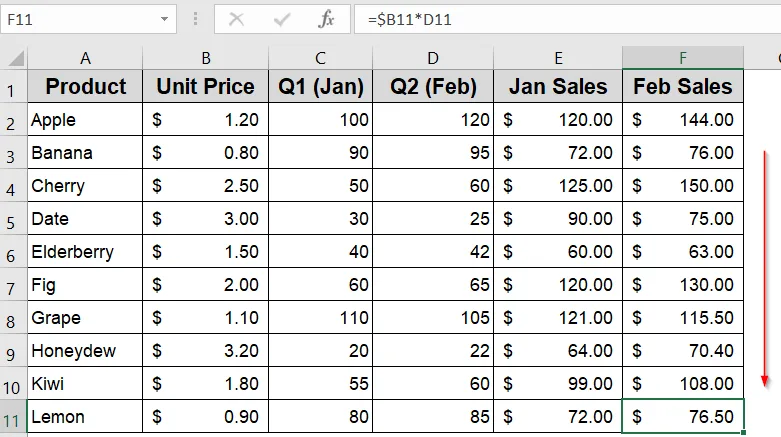This screenshot has height=437, width=781.
Task: Click Grape's Jan Sales 121.00
Action: click(x=558, y=317)
